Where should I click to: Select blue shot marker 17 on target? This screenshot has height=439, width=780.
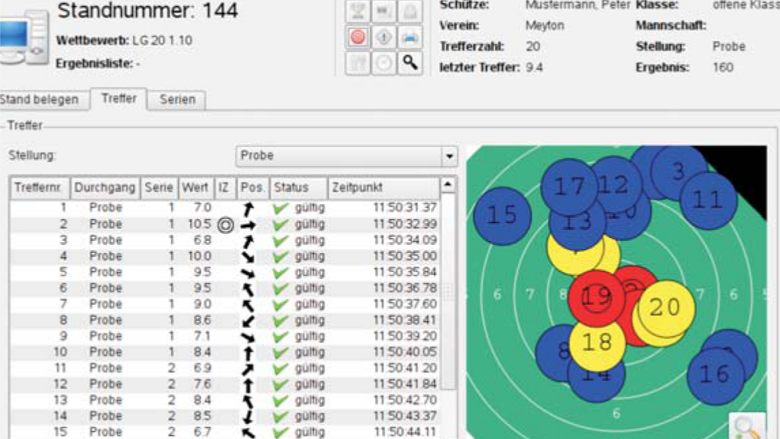coord(569,187)
